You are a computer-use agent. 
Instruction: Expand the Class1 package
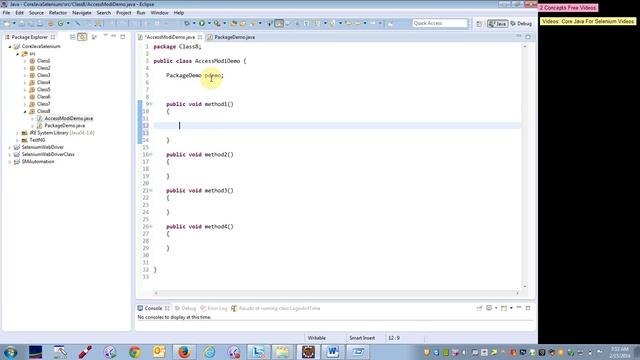(x=25, y=61)
